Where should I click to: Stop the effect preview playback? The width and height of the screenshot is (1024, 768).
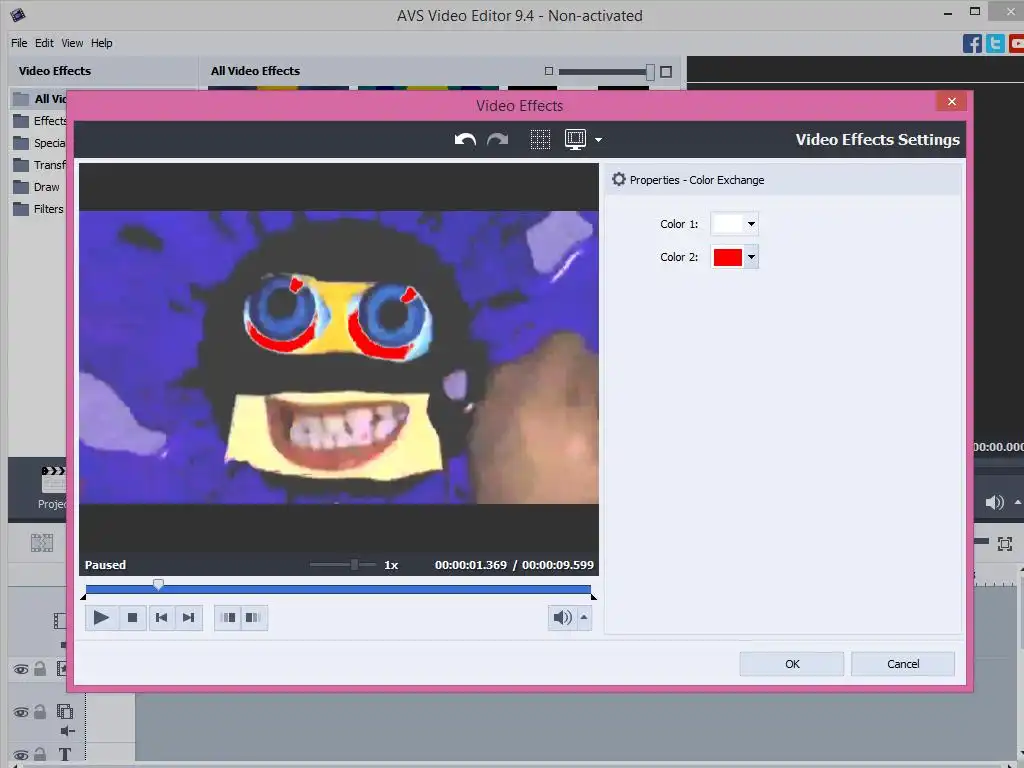pyautogui.click(x=133, y=618)
